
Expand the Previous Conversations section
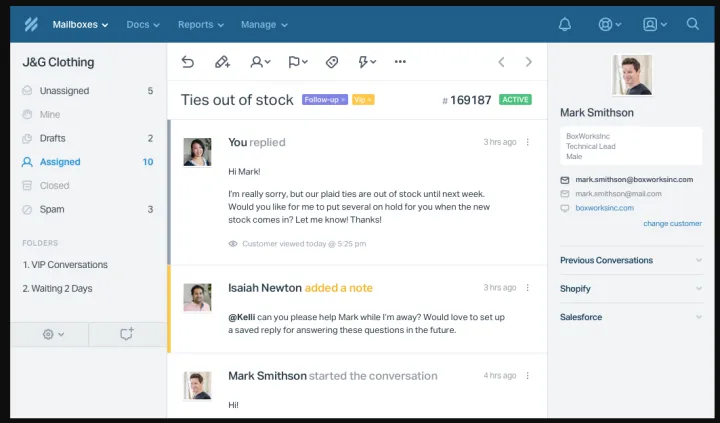631,260
